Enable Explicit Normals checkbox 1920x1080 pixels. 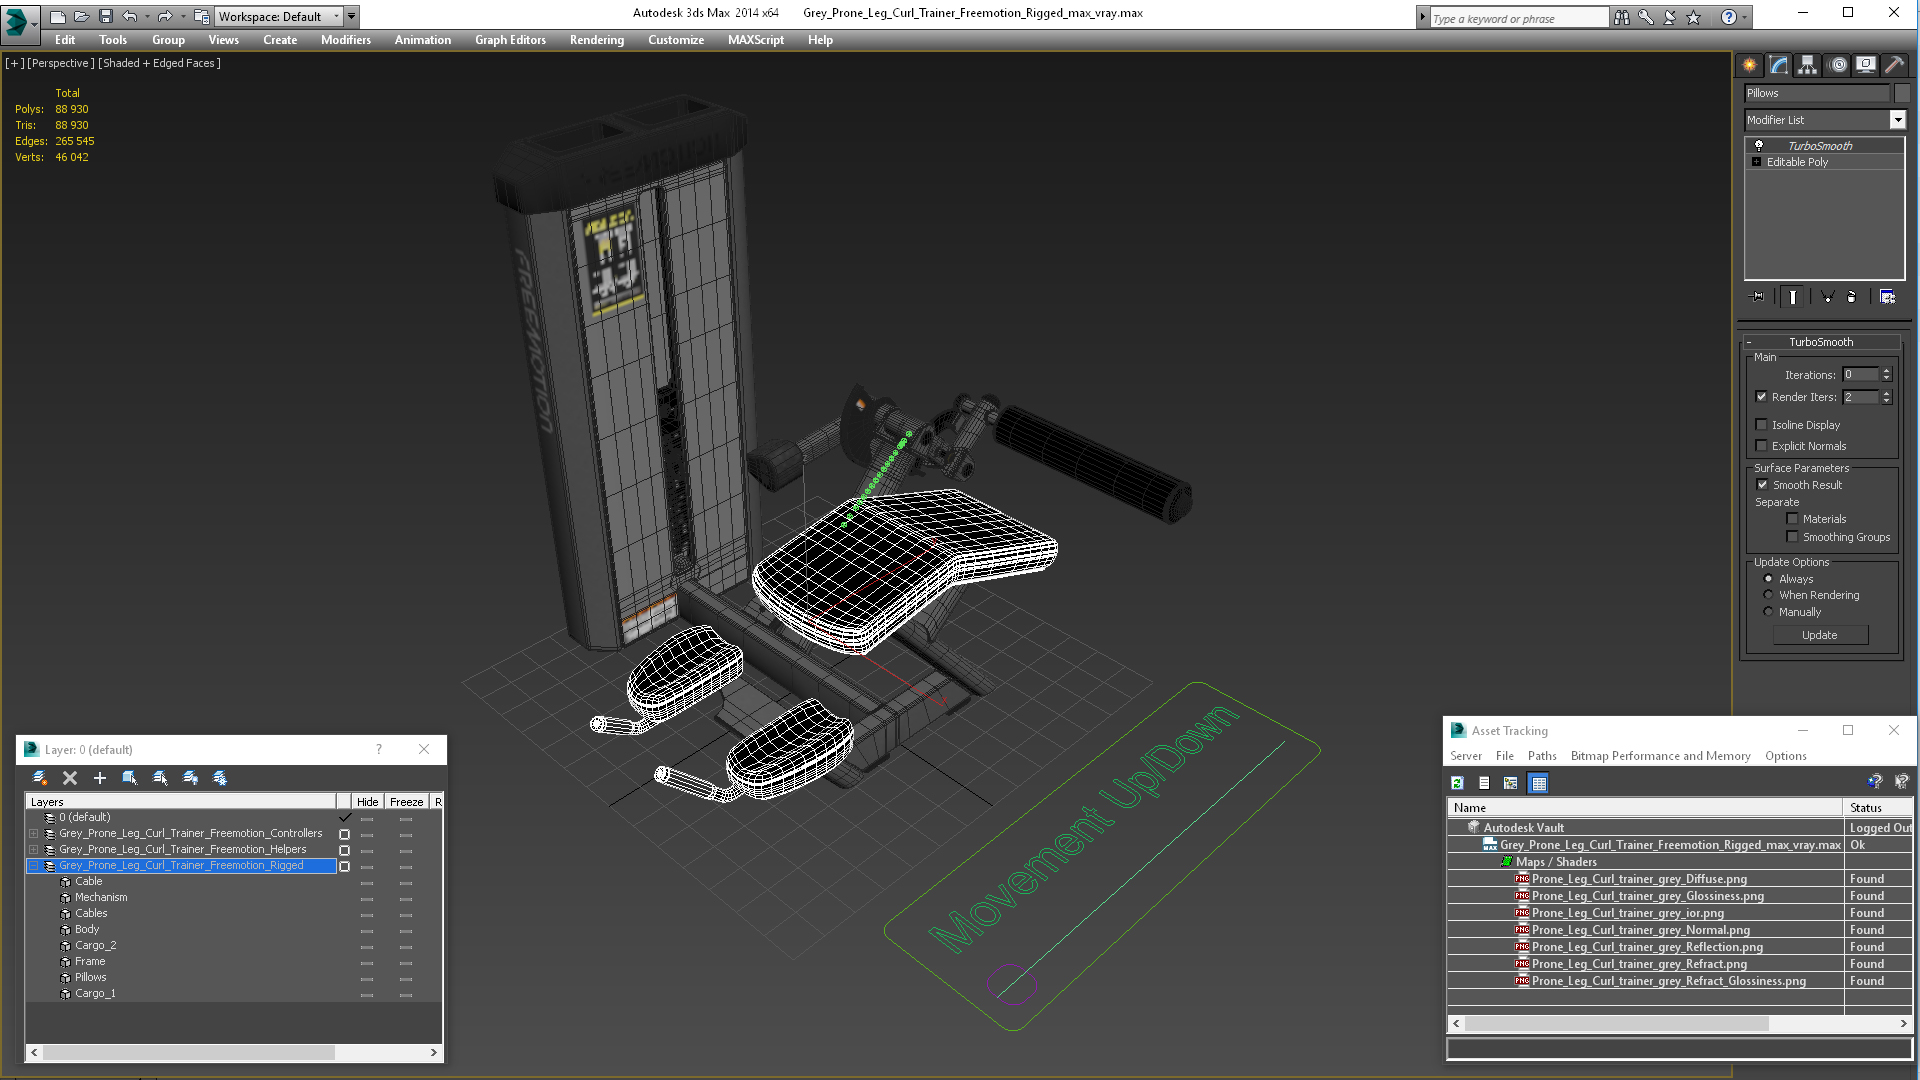(1762, 446)
